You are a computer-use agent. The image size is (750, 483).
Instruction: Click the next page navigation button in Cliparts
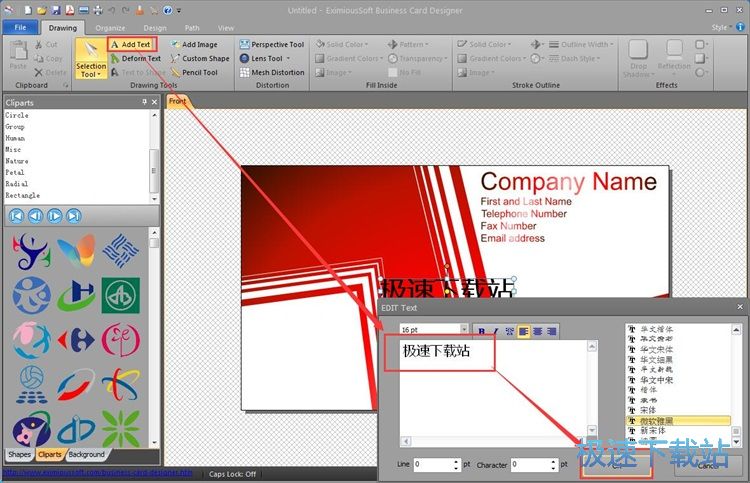[55, 216]
